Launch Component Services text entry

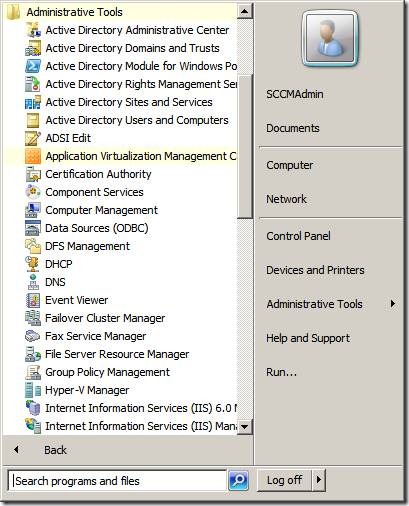click(94, 192)
